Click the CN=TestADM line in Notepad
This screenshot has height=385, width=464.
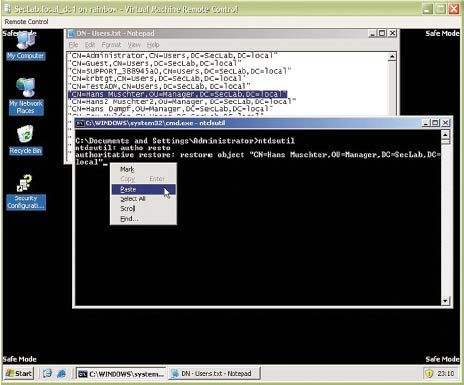[x=159, y=86]
